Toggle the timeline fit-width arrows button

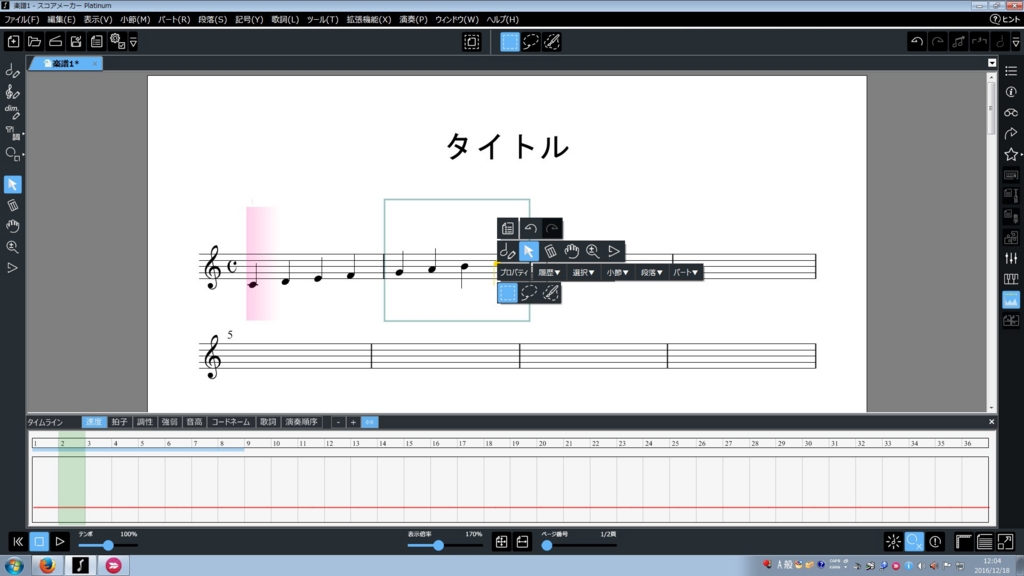point(370,422)
